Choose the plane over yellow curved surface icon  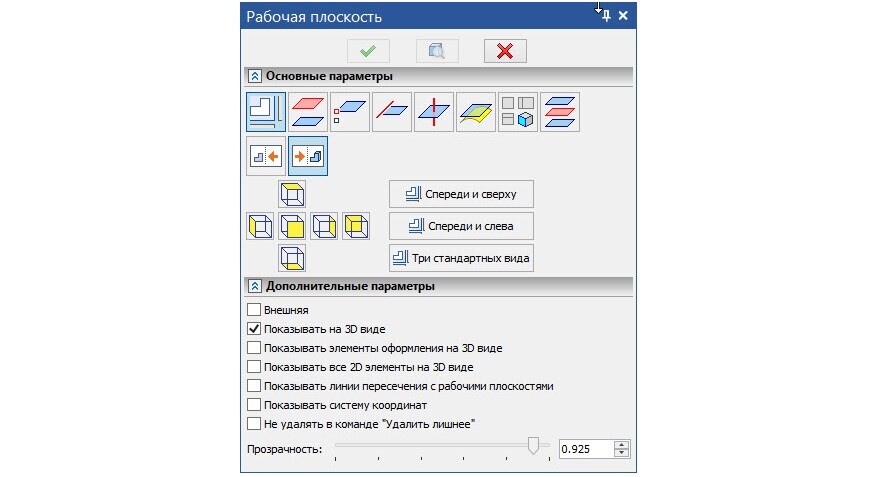tap(476, 112)
